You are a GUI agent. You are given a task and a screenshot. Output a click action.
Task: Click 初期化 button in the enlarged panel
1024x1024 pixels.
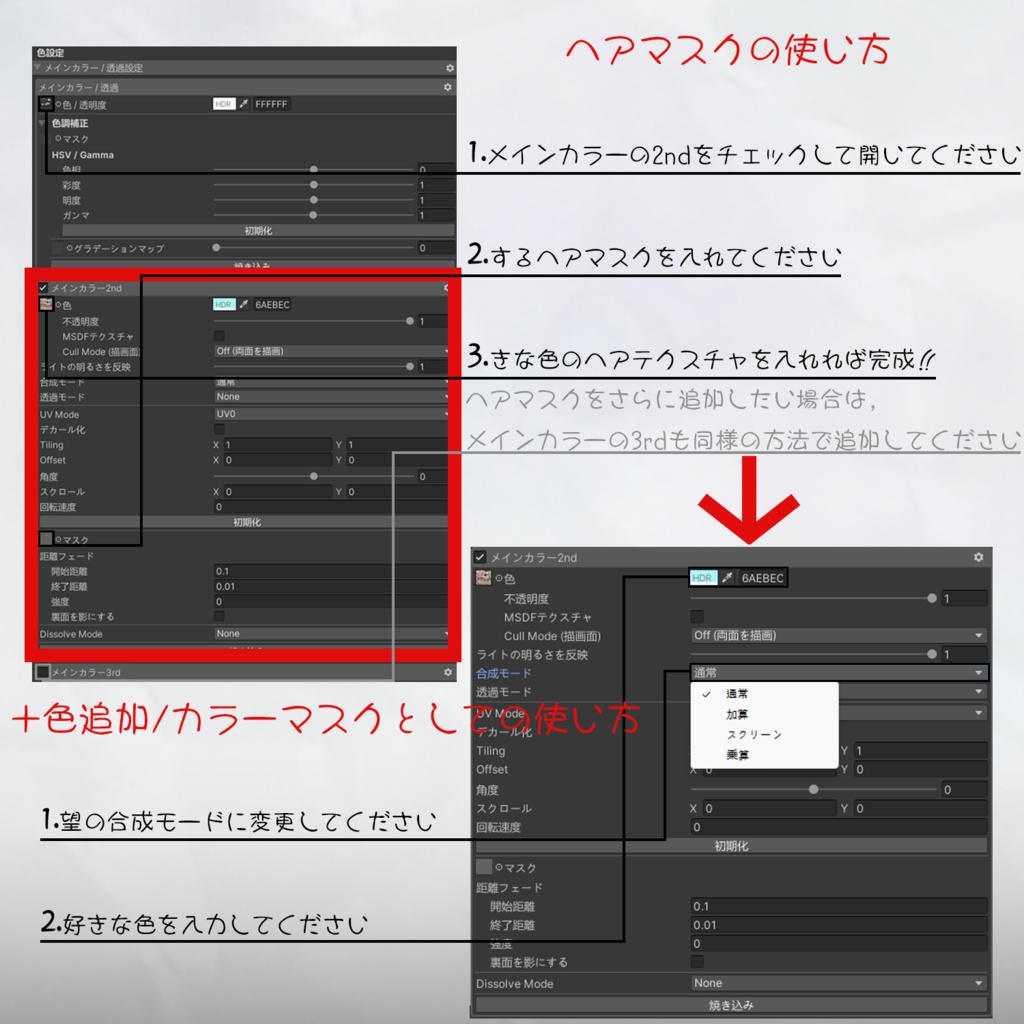tap(731, 846)
